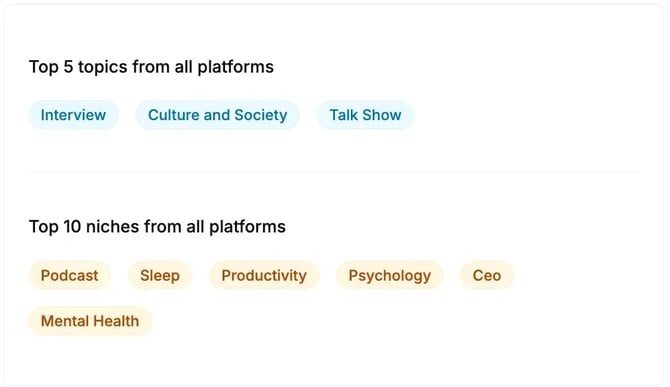Viewport: 670px width, 387px height.
Task: Select the Sleep niche chip
Action: (160, 276)
